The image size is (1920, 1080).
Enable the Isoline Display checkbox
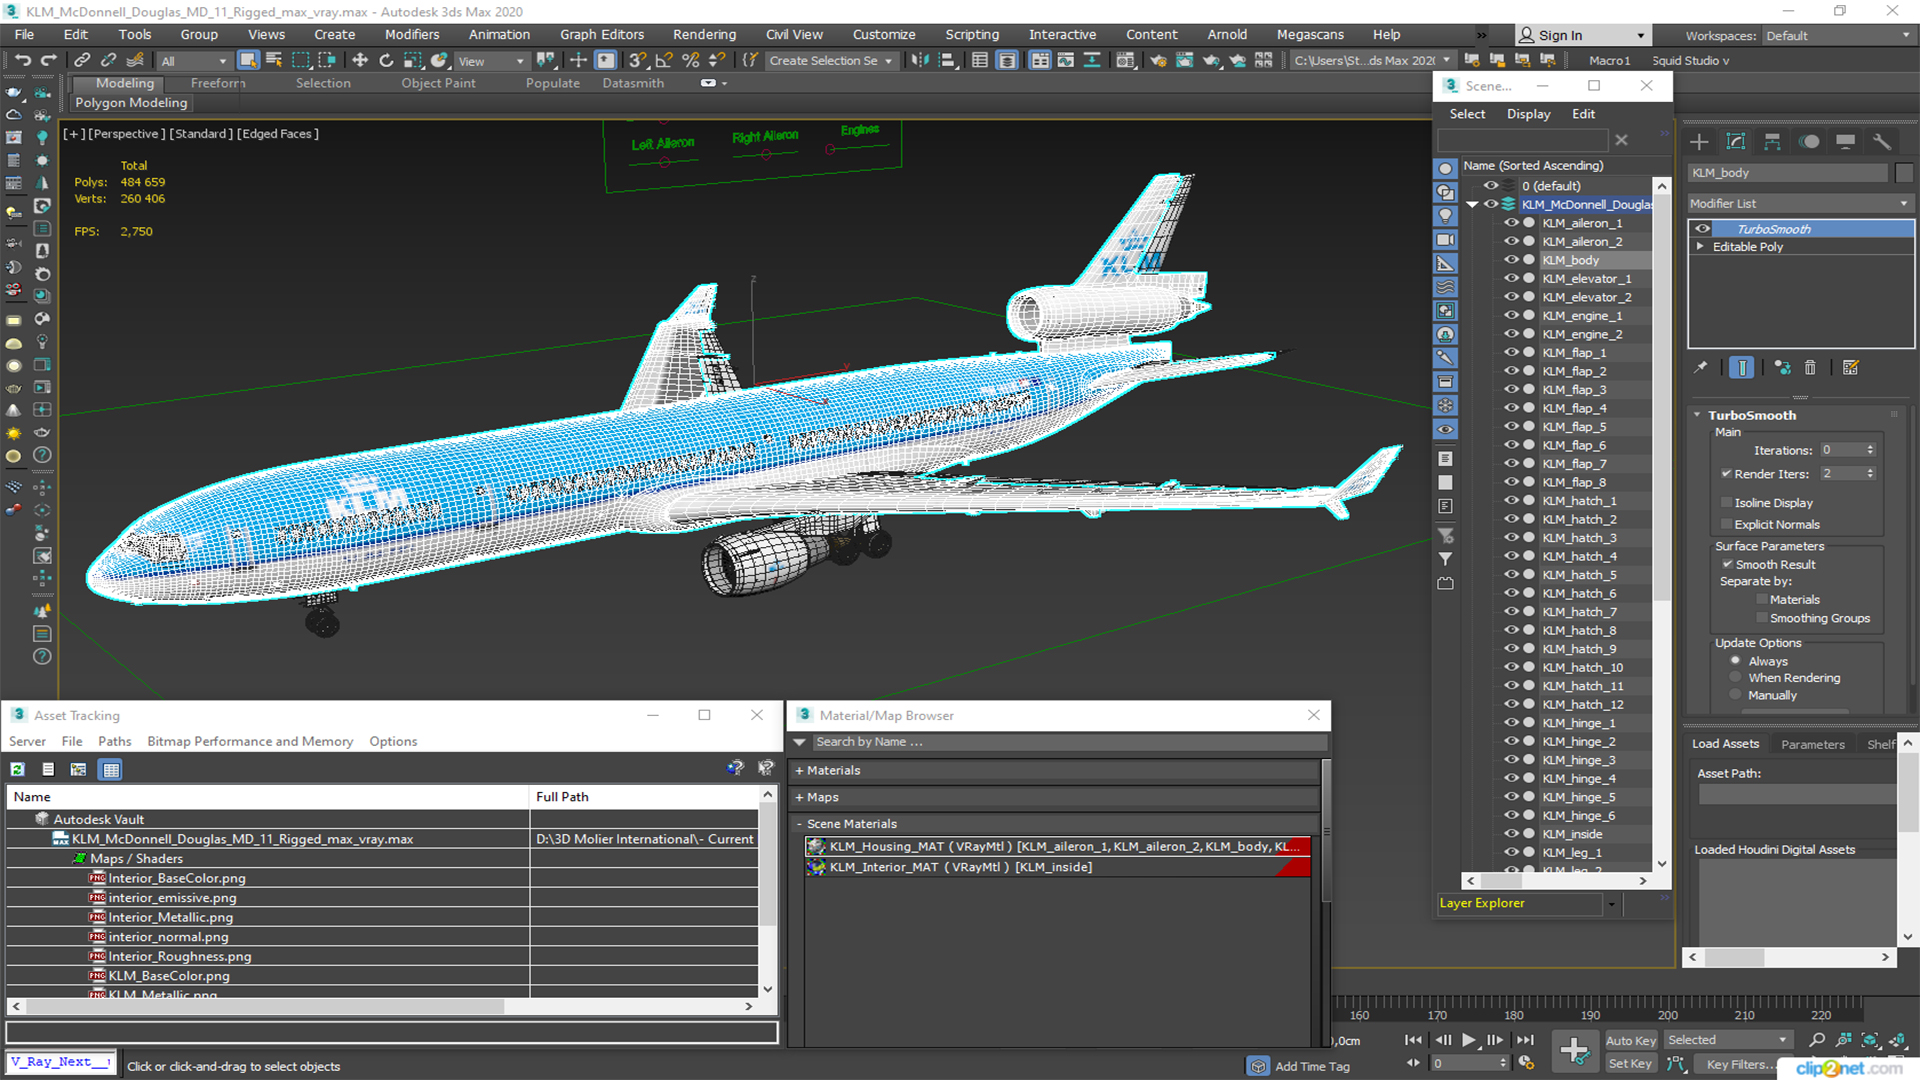1726,502
